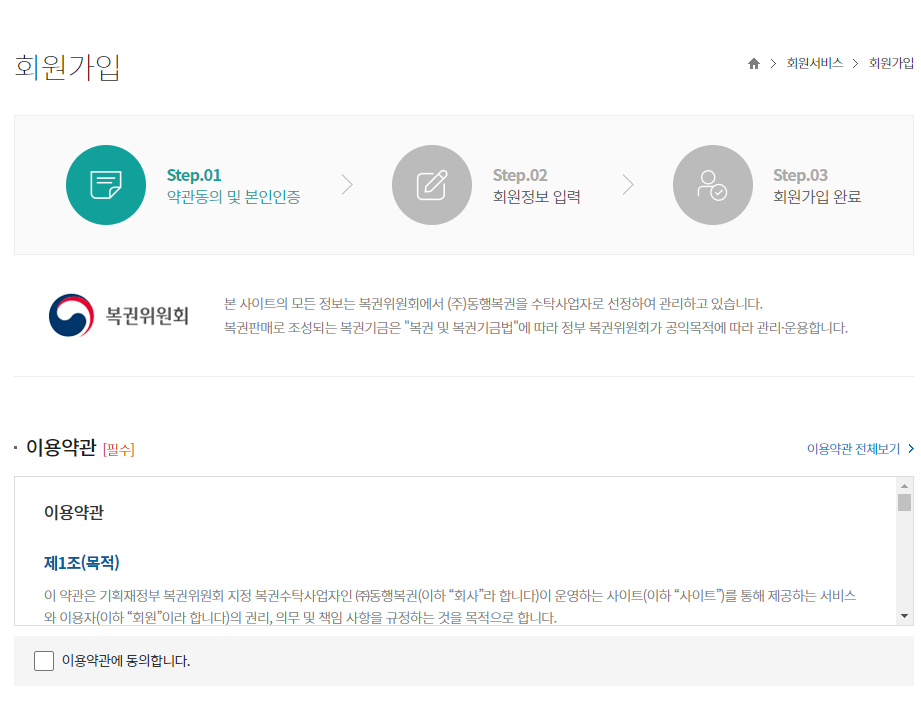Click the Step.01 document note icon
The image size is (921, 711).
(106, 185)
